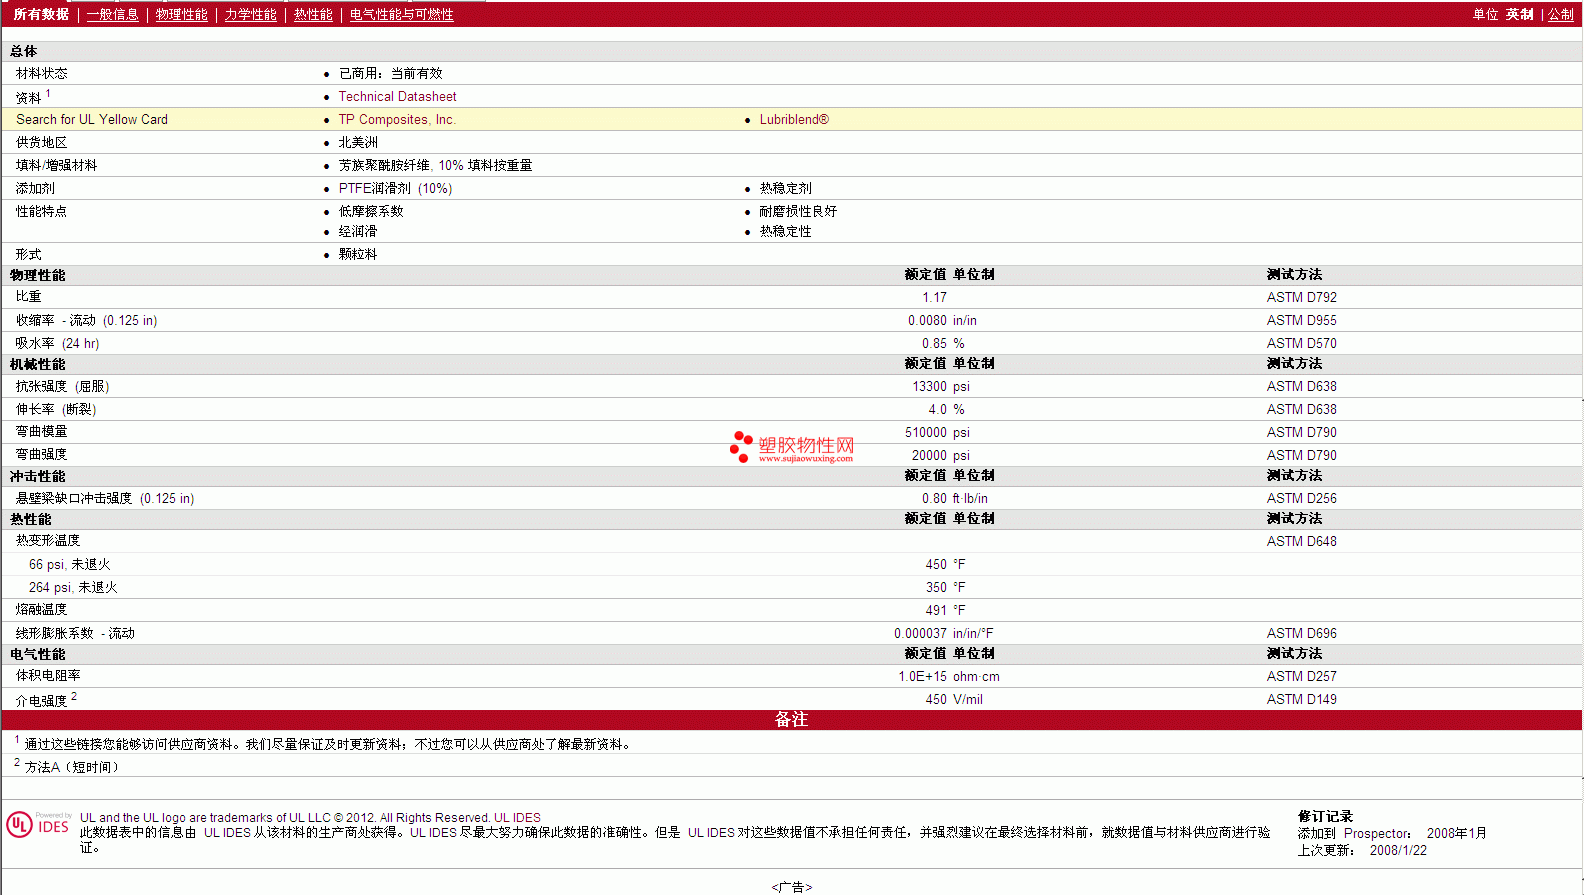The image size is (1584, 895).
Task: Click the 北美洲 region entry
Action: coord(358,143)
